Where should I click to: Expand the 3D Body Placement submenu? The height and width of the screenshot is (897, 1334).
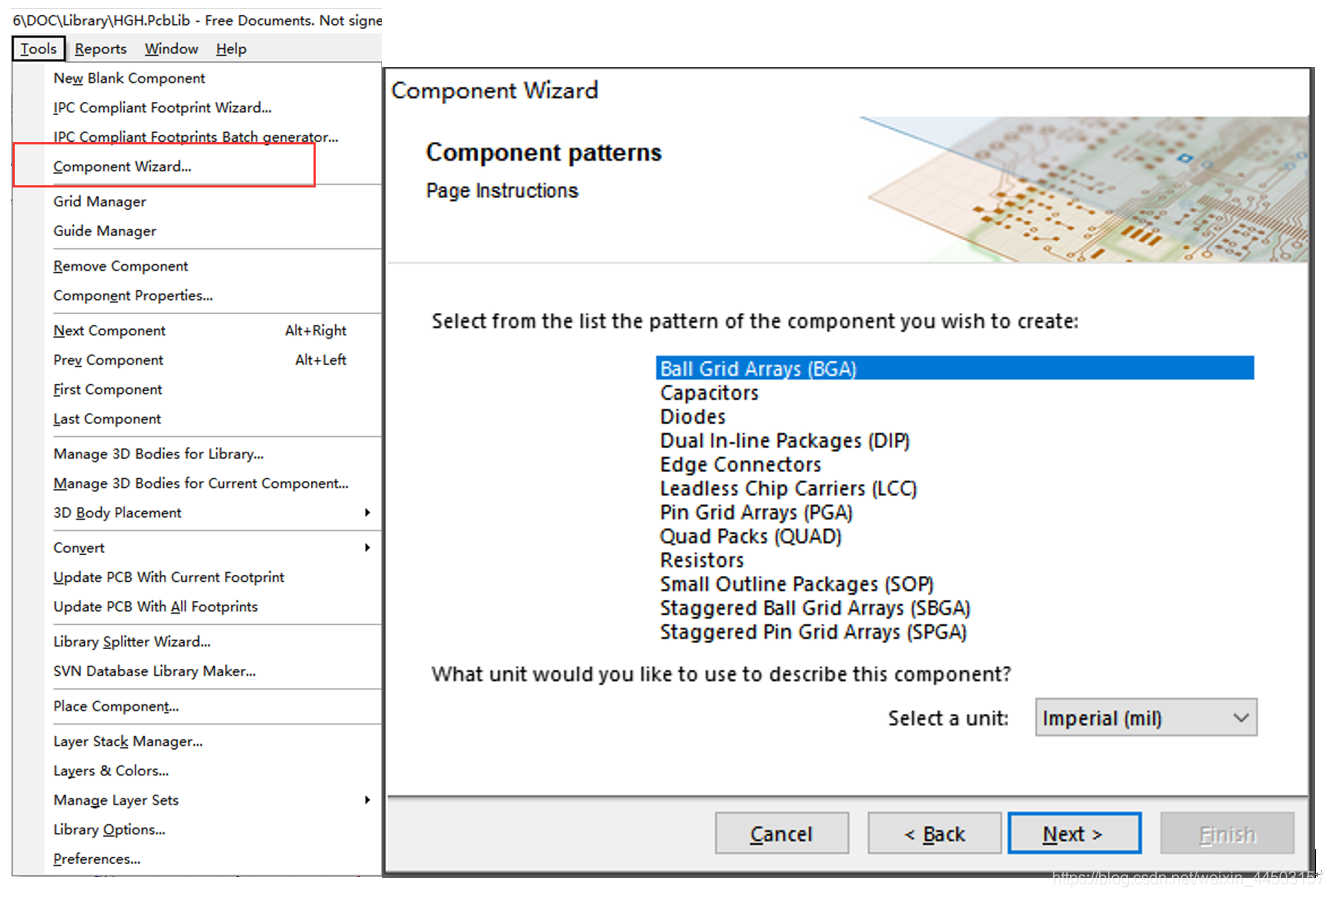[x=367, y=512]
